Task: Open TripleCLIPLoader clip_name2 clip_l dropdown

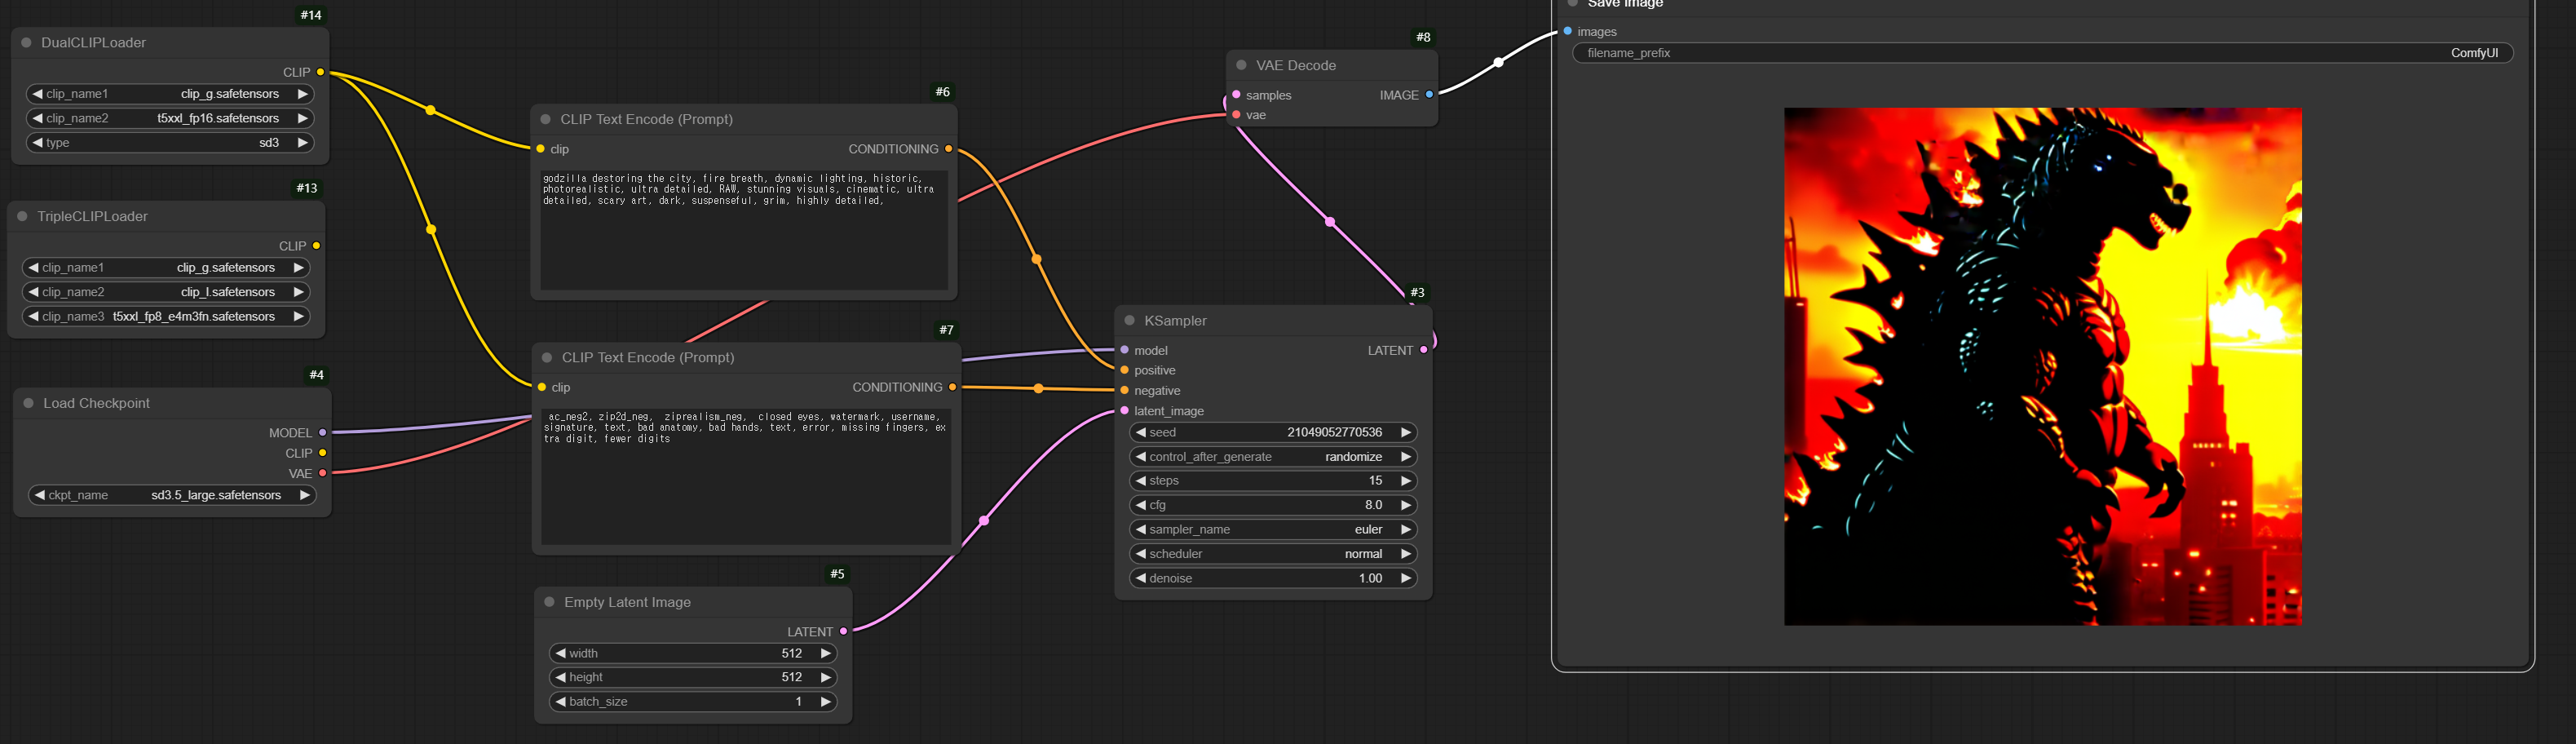Action: (166, 292)
